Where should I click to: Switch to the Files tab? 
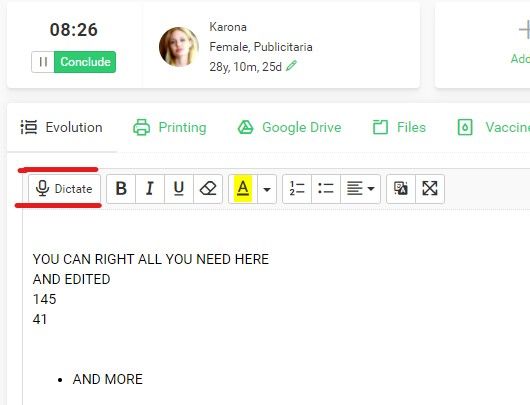pos(399,127)
